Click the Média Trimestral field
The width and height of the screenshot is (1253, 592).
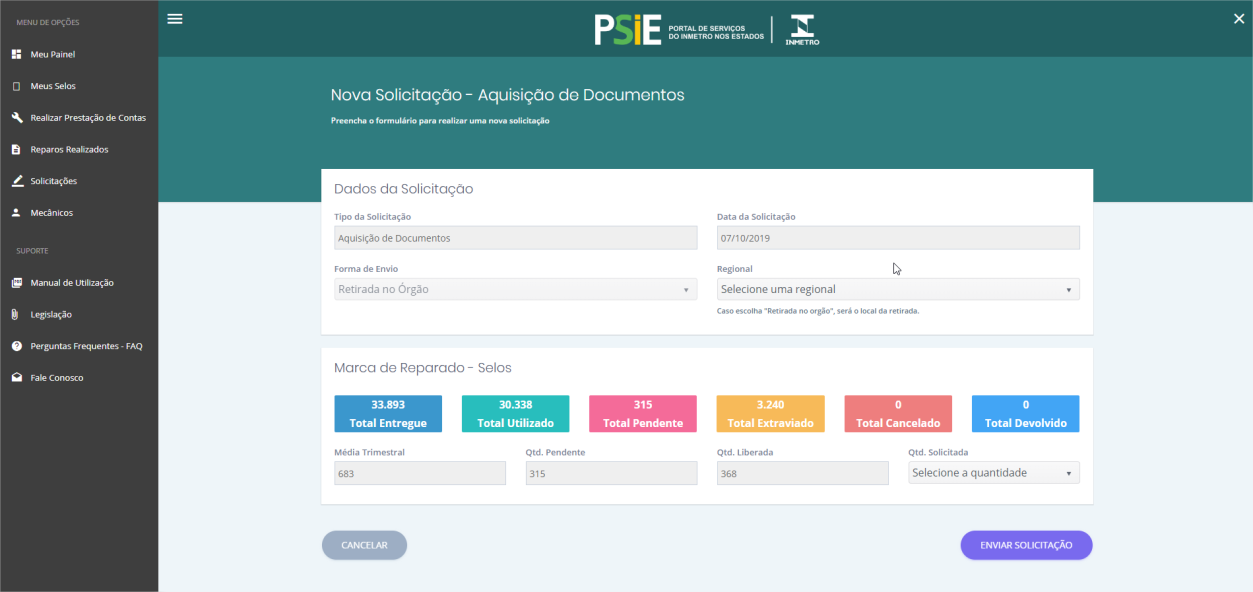[420, 473]
